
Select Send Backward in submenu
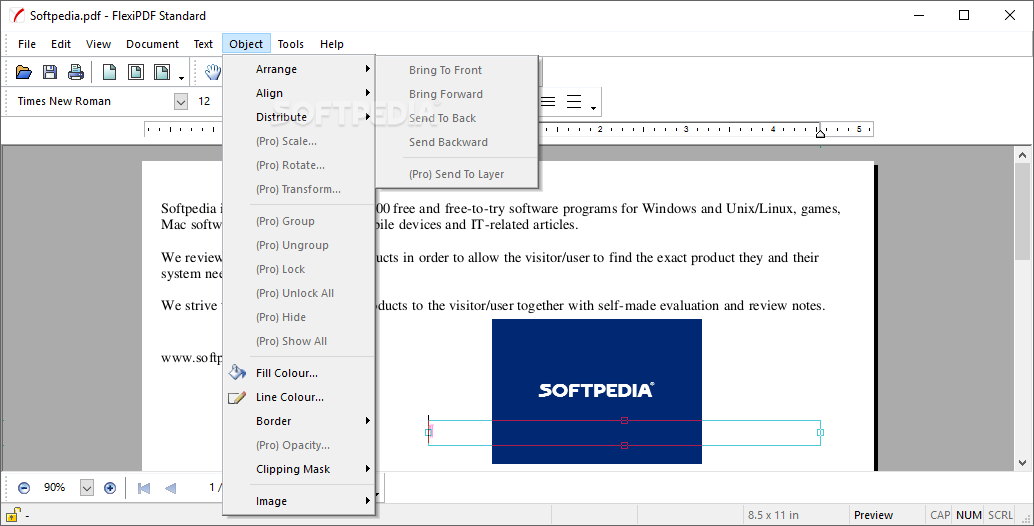[x=458, y=142]
